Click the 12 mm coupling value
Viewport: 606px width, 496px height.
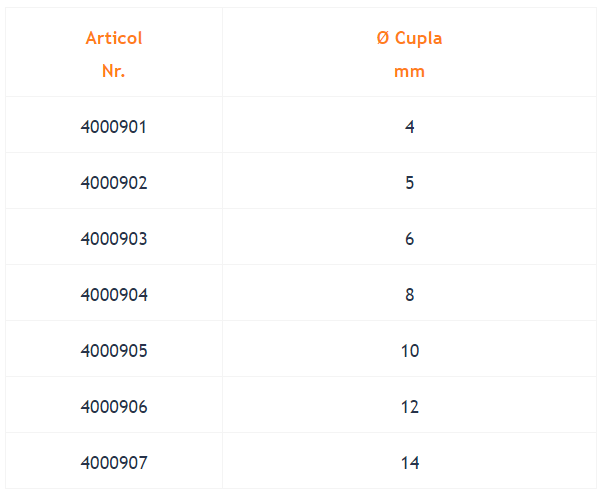[x=410, y=407]
